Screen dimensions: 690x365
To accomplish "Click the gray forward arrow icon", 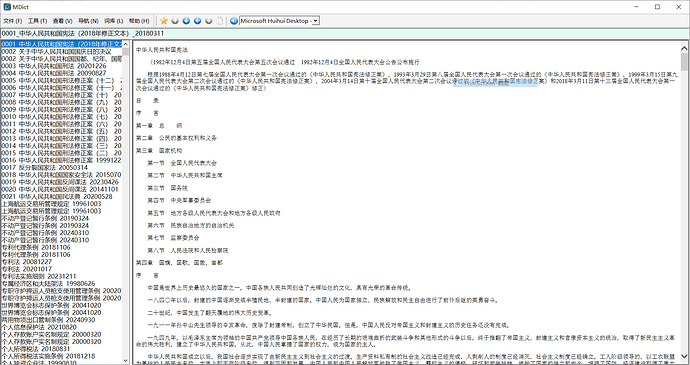I will (x=209, y=21).
